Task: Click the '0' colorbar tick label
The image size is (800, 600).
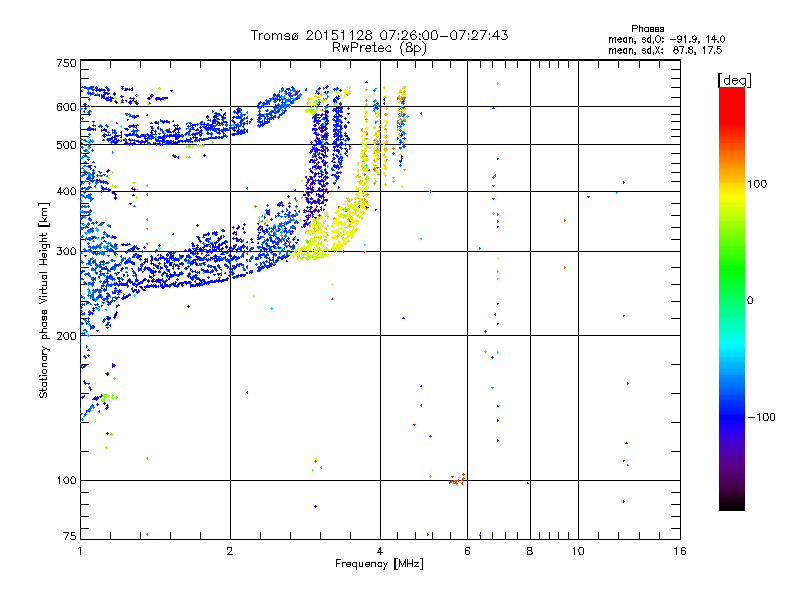Action: click(750, 301)
